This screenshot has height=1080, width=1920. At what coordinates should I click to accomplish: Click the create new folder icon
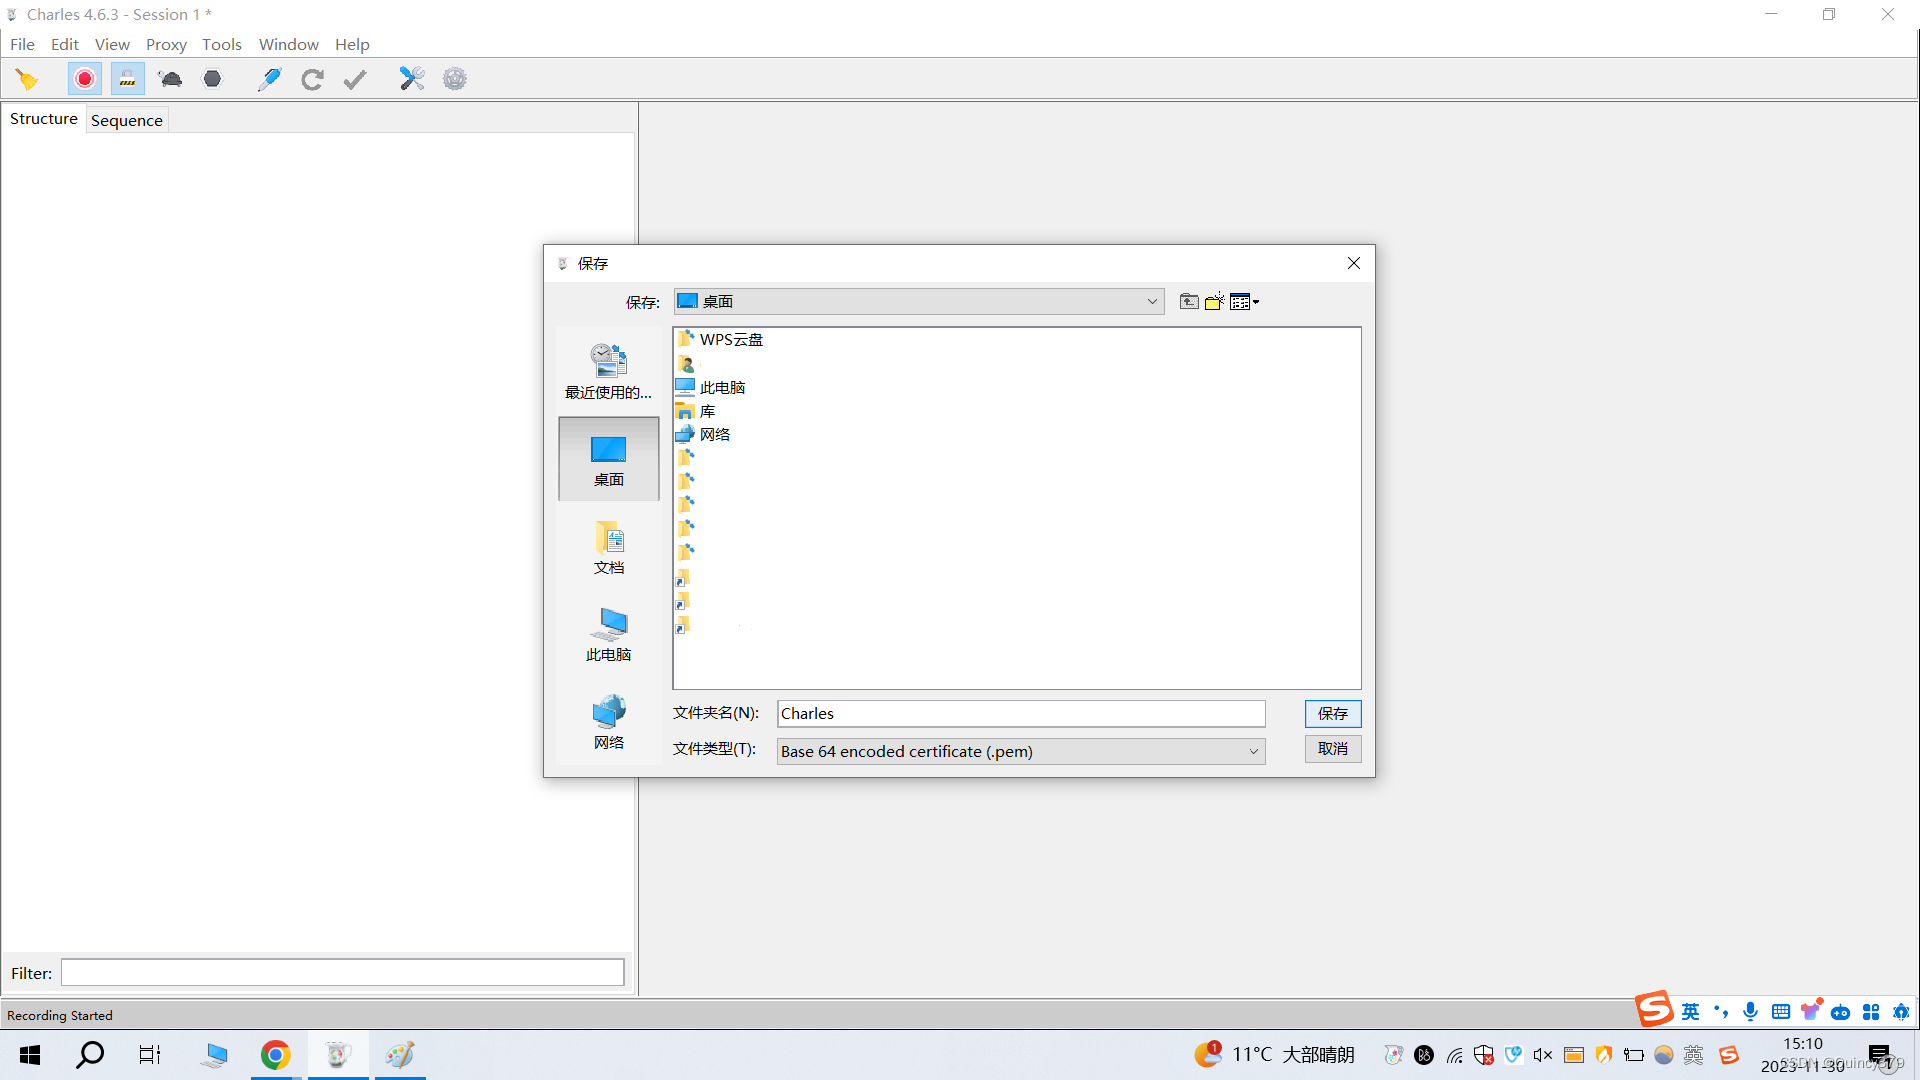[x=1214, y=301]
